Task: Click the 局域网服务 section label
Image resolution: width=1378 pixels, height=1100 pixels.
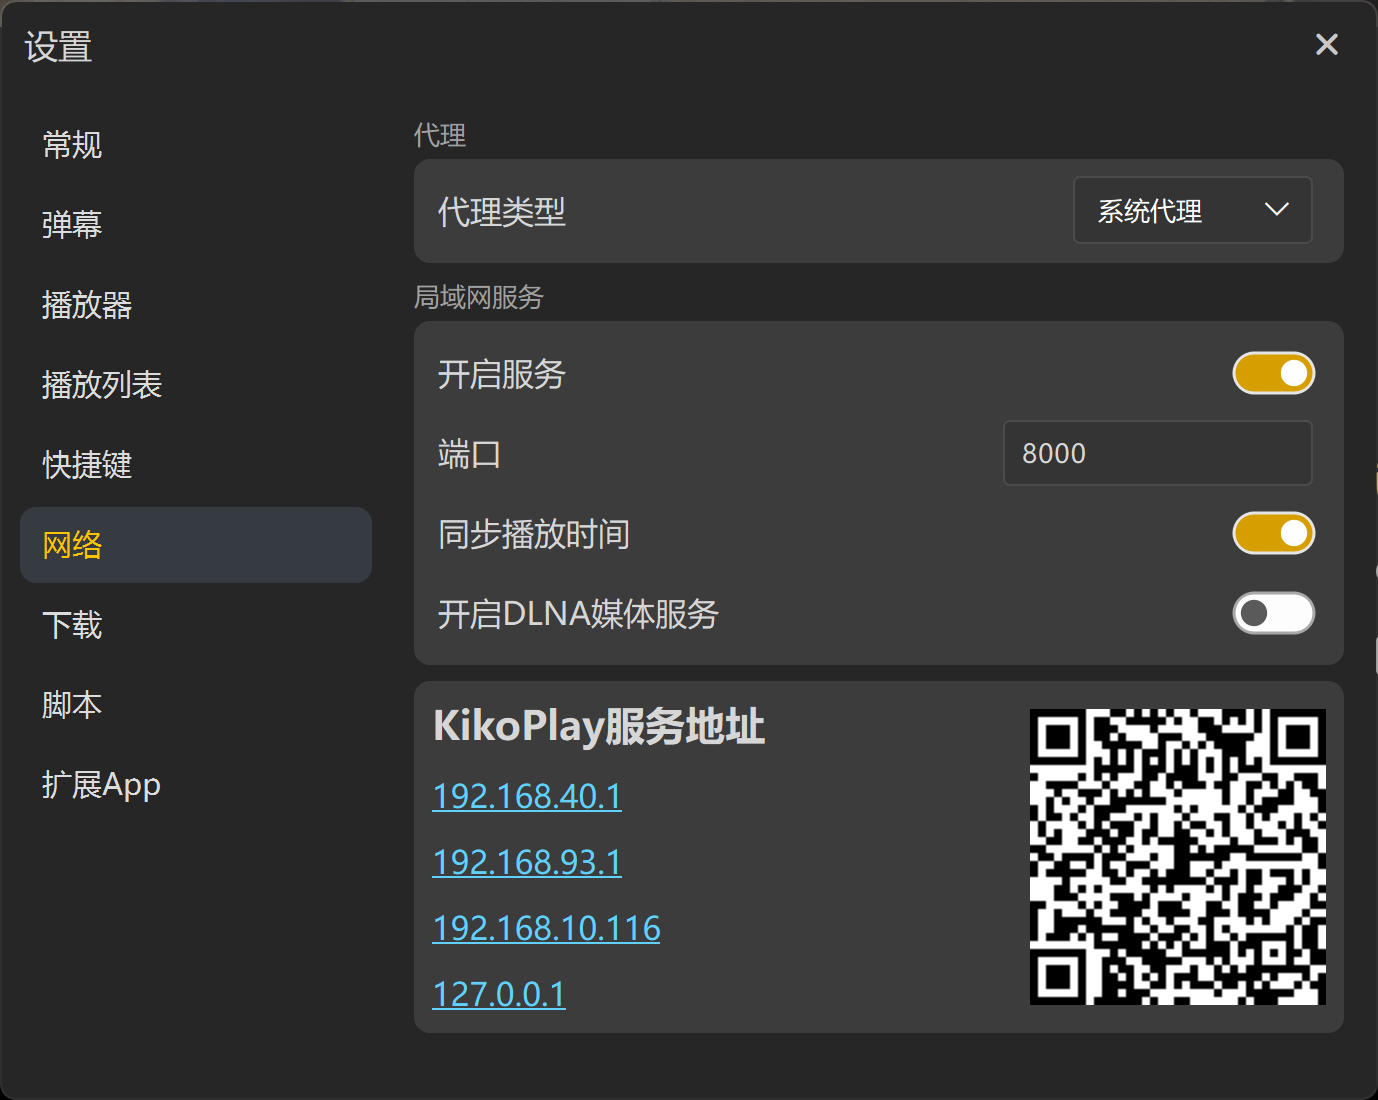Action: (x=479, y=297)
